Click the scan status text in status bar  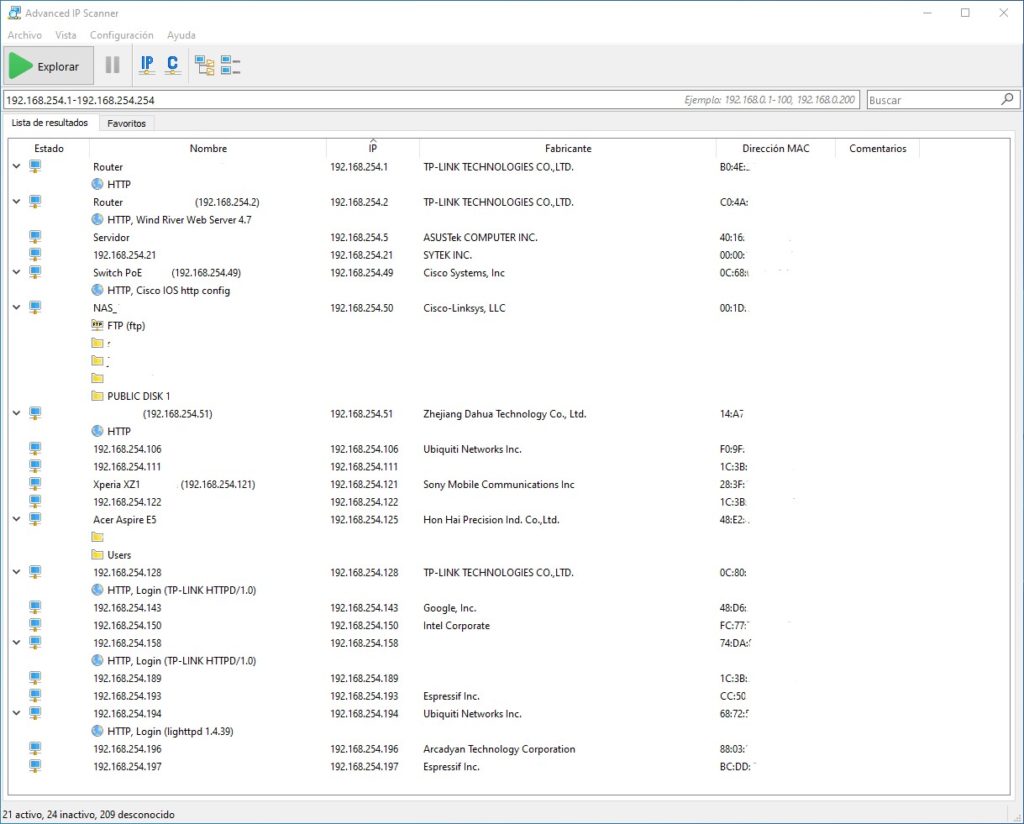coord(89,814)
